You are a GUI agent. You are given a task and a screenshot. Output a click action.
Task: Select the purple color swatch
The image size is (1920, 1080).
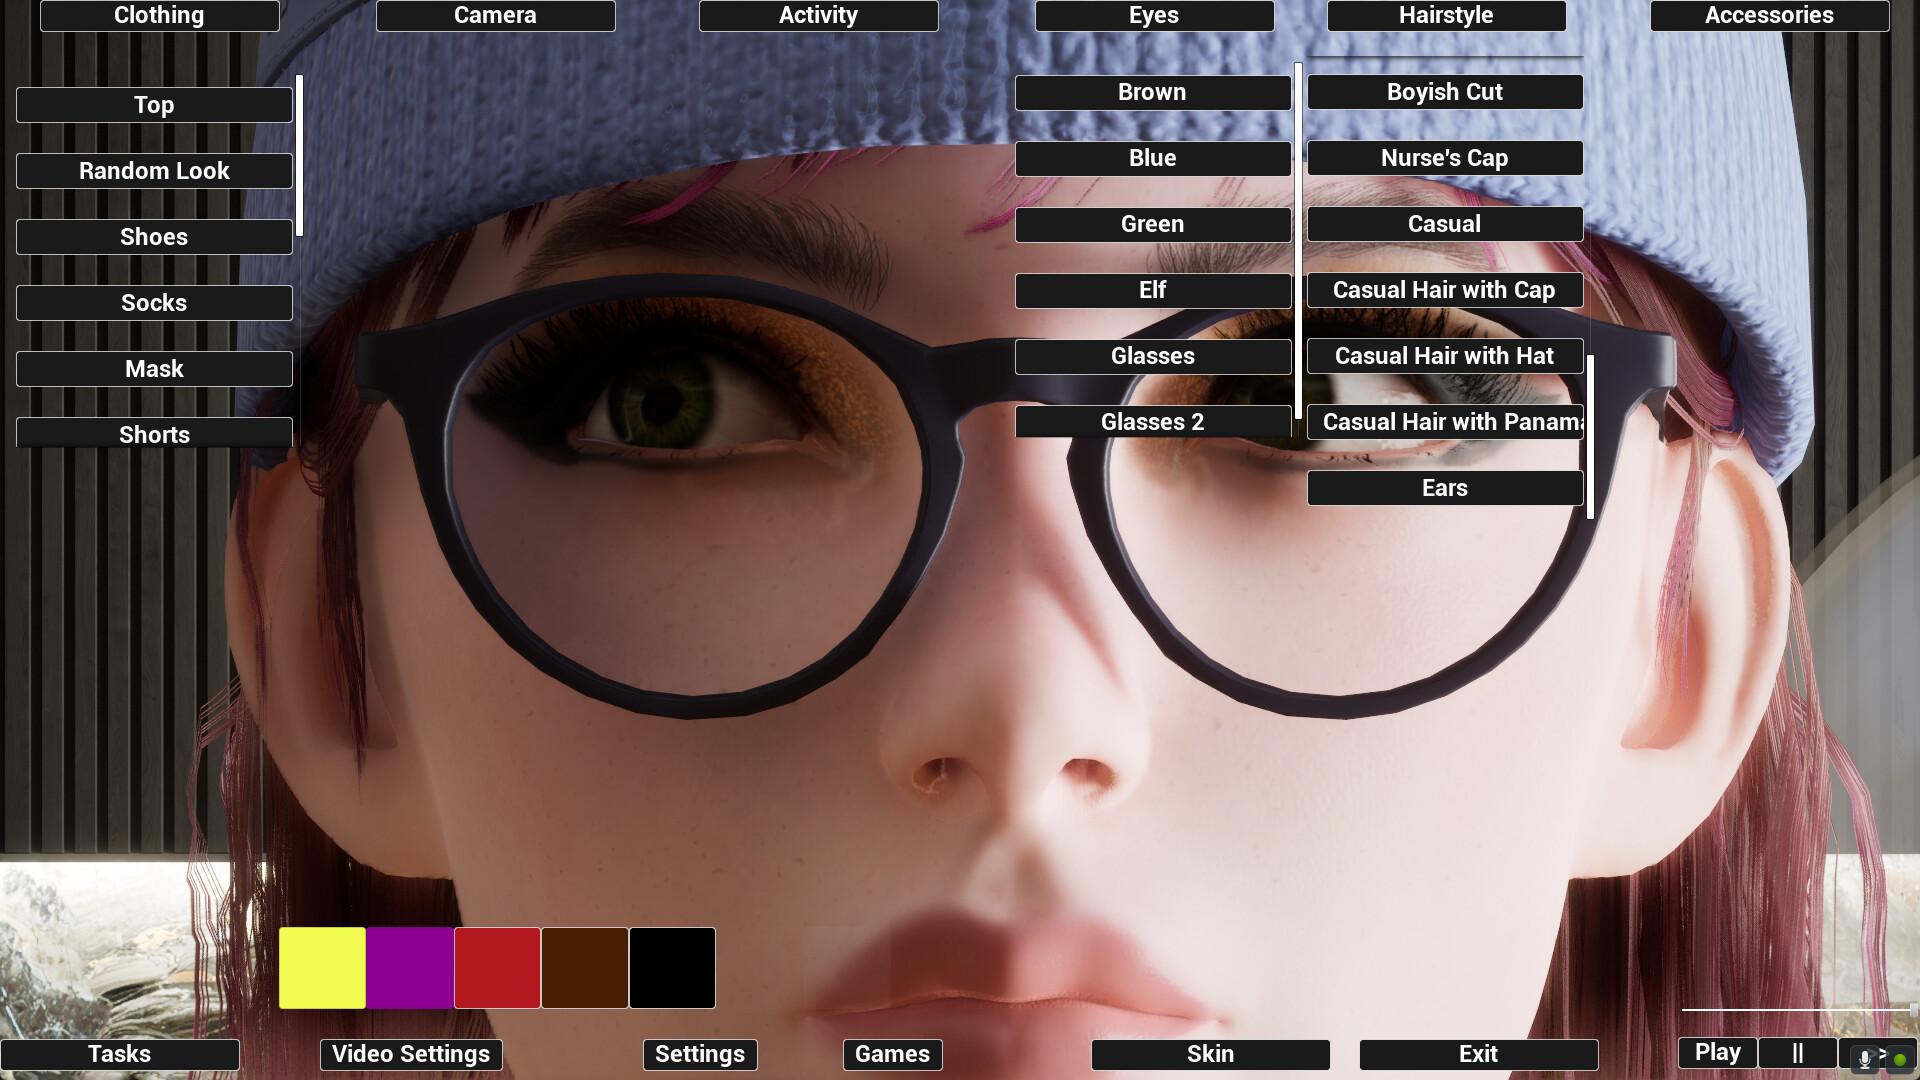pyautogui.click(x=409, y=967)
